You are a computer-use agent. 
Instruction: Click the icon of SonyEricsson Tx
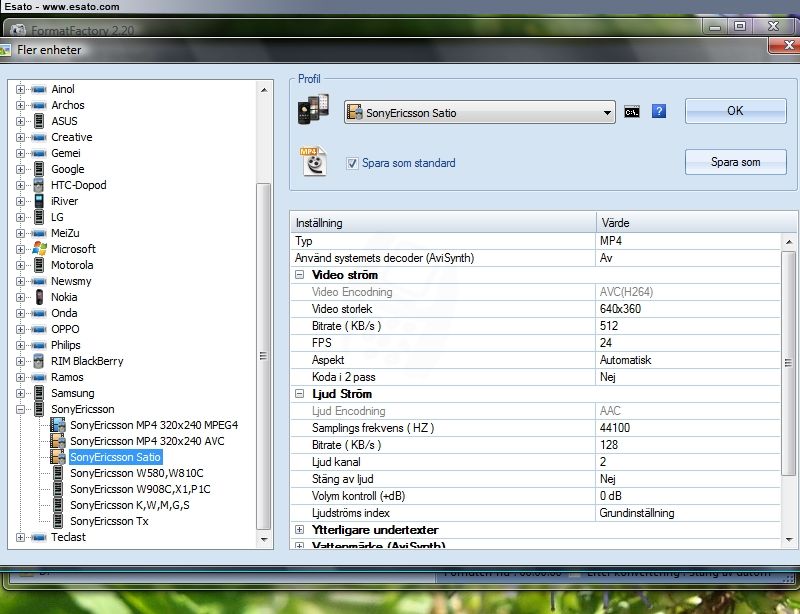(x=58, y=521)
